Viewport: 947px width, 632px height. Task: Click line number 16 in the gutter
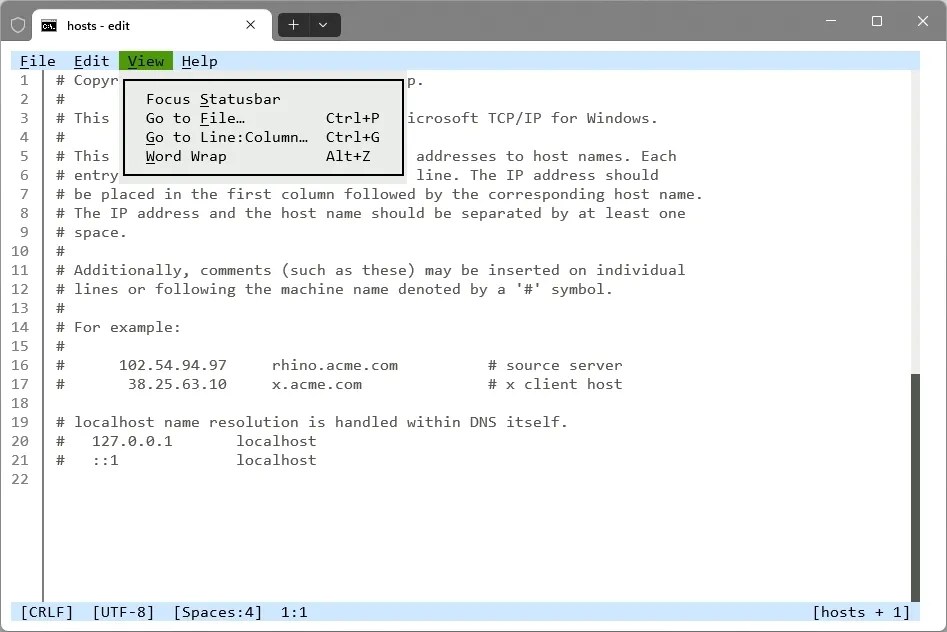point(20,365)
